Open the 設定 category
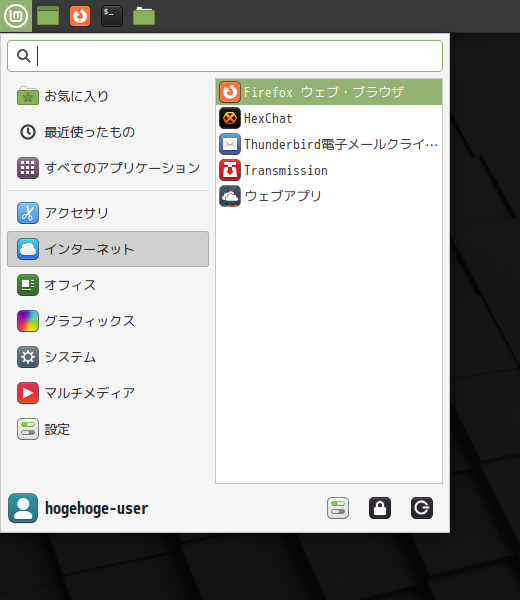Image resolution: width=520 pixels, height=600 pixels. pos(108,429)
